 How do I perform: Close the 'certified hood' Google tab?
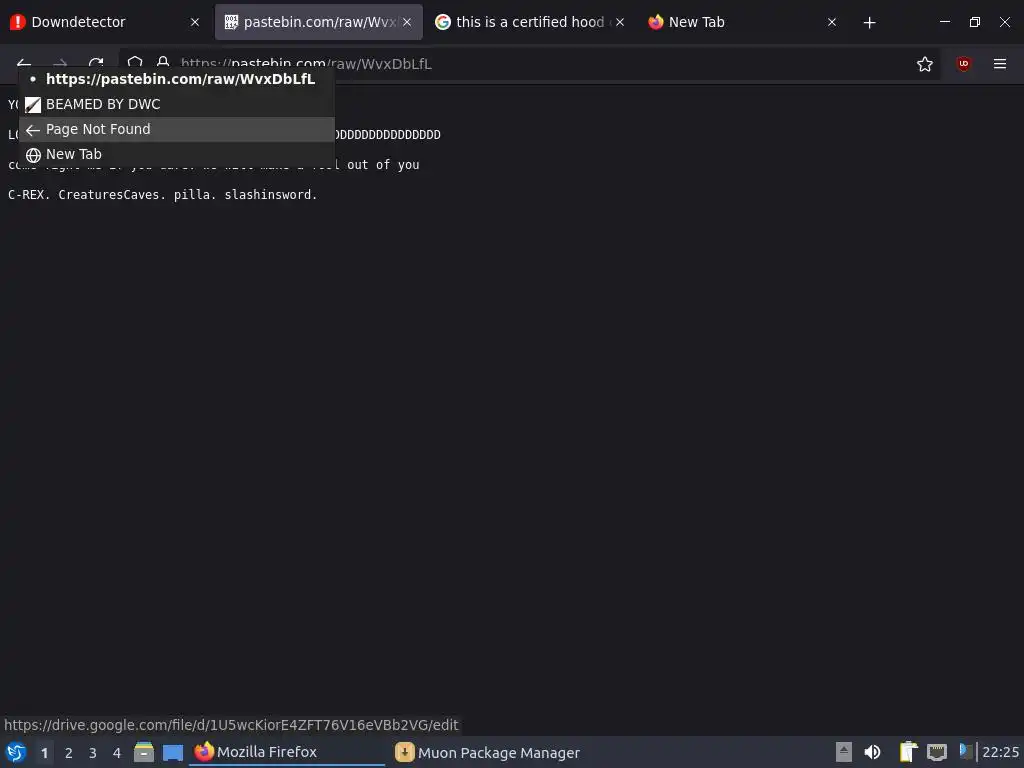[620, 22]
